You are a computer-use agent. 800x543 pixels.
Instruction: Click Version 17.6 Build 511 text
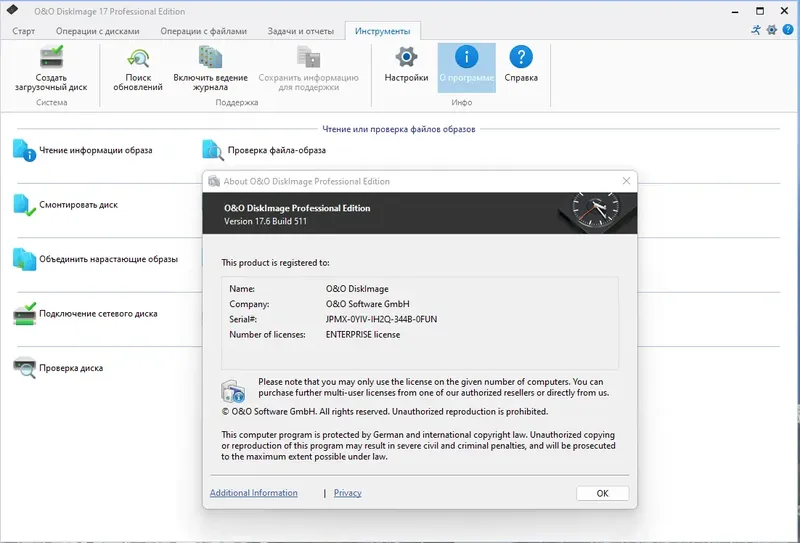pyautogui.click(x=265, y=221)
